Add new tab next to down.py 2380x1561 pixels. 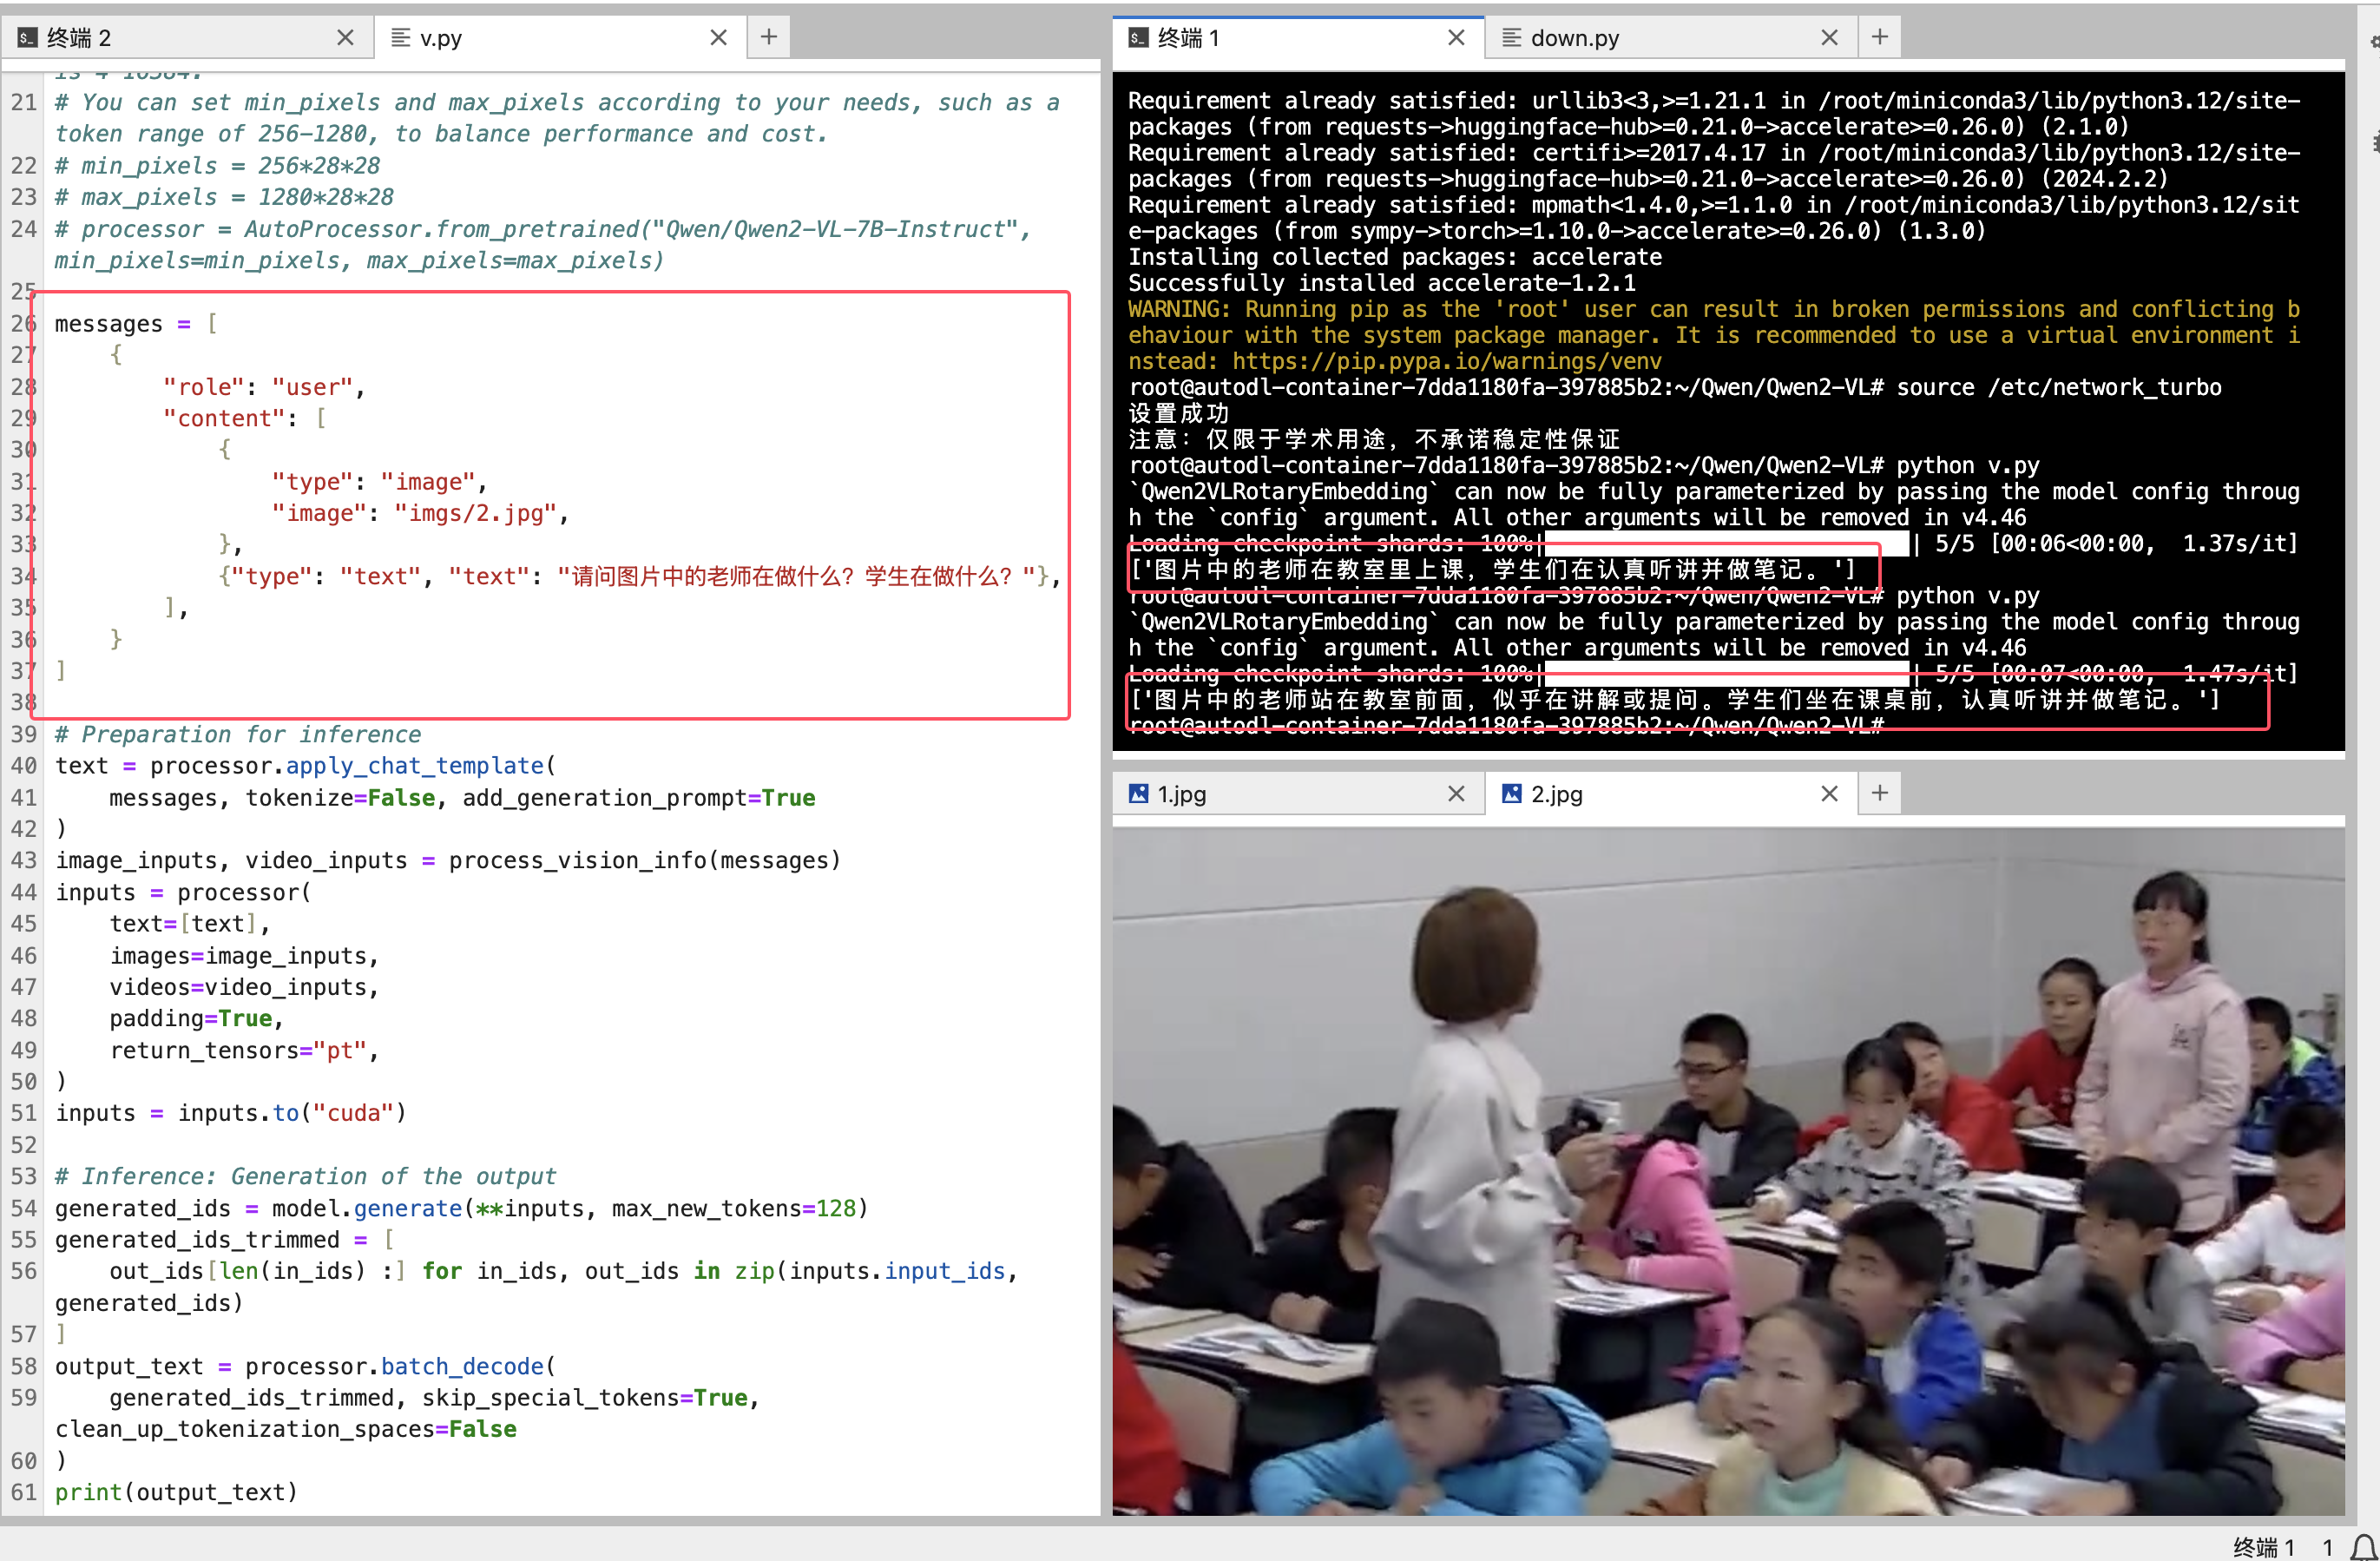coord(1879,37)
